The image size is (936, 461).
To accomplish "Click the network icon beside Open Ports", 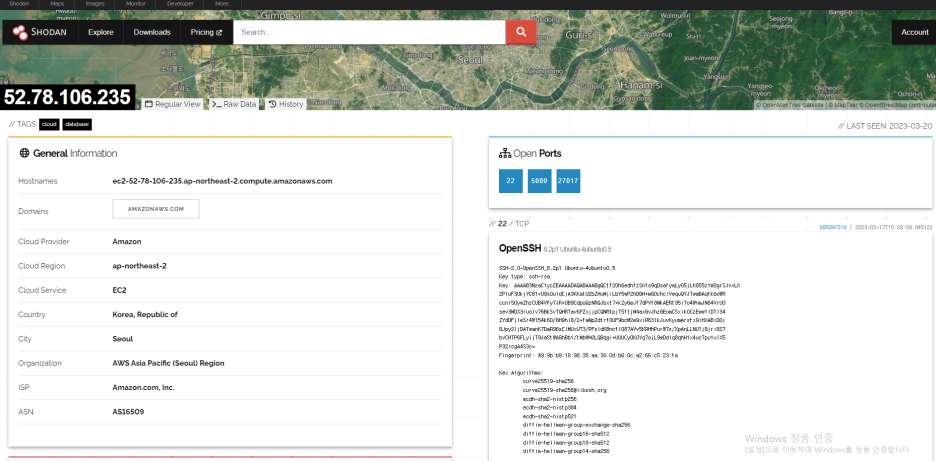I will coord(504,153).
